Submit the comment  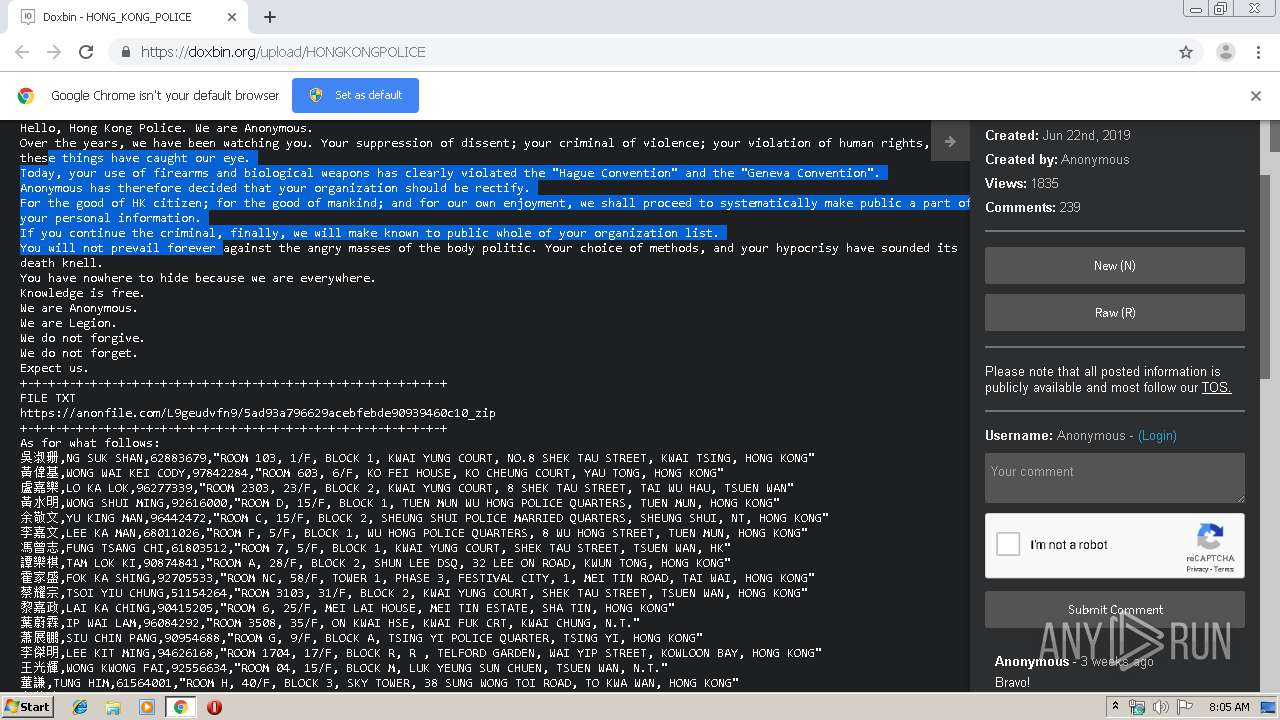(x=1115, y=609)
